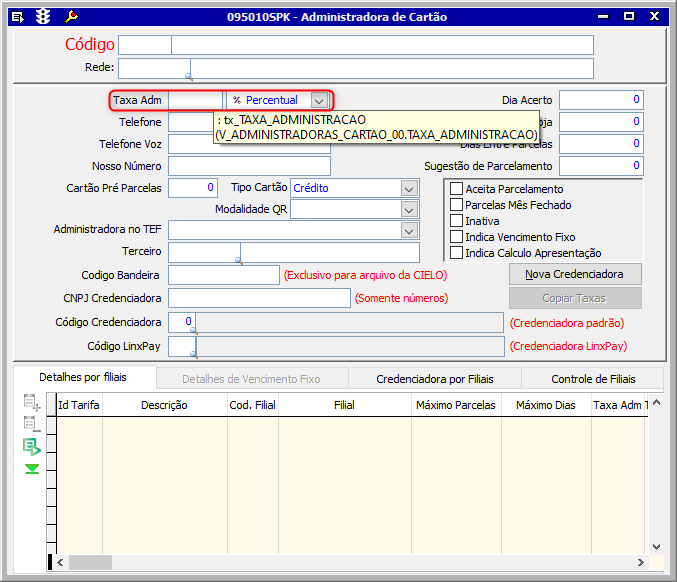The height and width of the screenshot is (582, 677).
Task: Focus the Sugestão de Parcelamento field
Action: pyautogui.click(x=601, y=166)
